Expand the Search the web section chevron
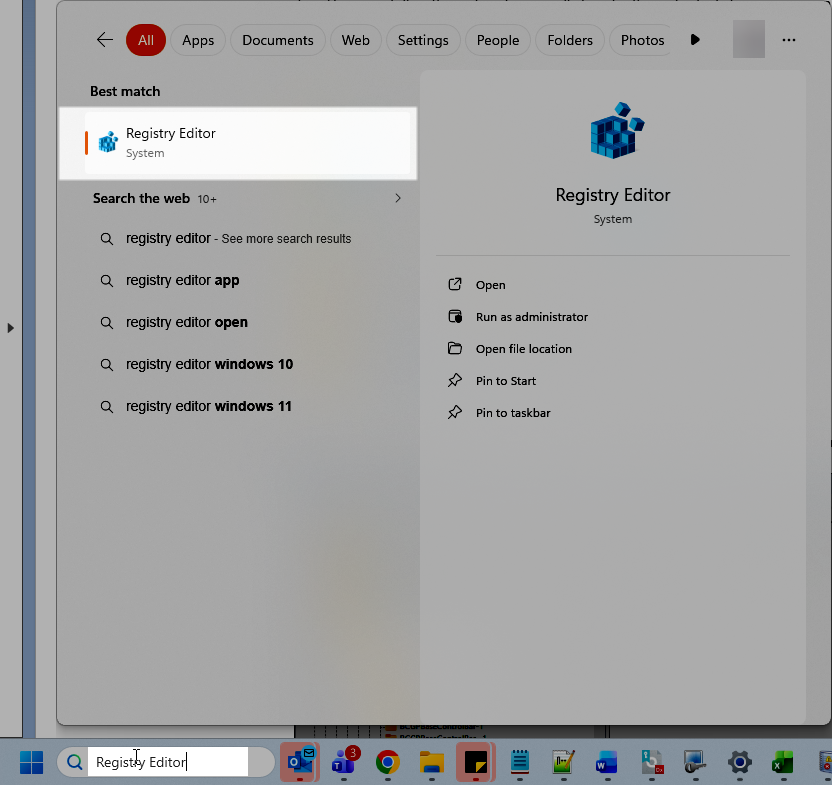 [398, 198]
